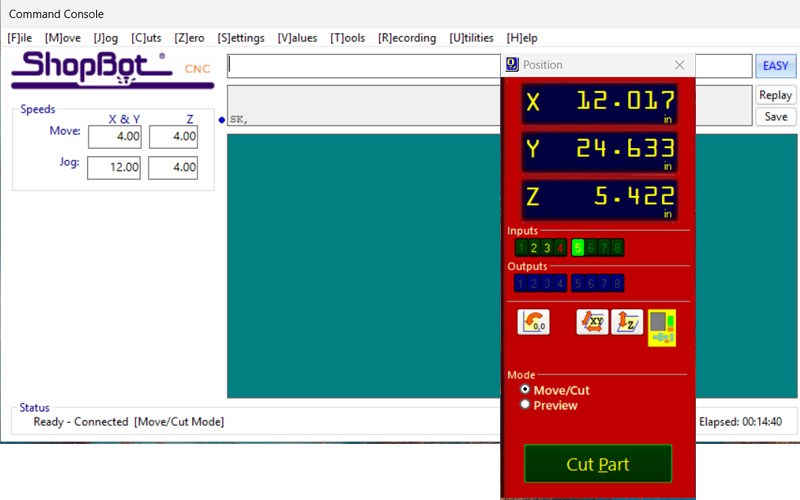800x500 pixels.
Task: Close the Position window
Action: 680,65
